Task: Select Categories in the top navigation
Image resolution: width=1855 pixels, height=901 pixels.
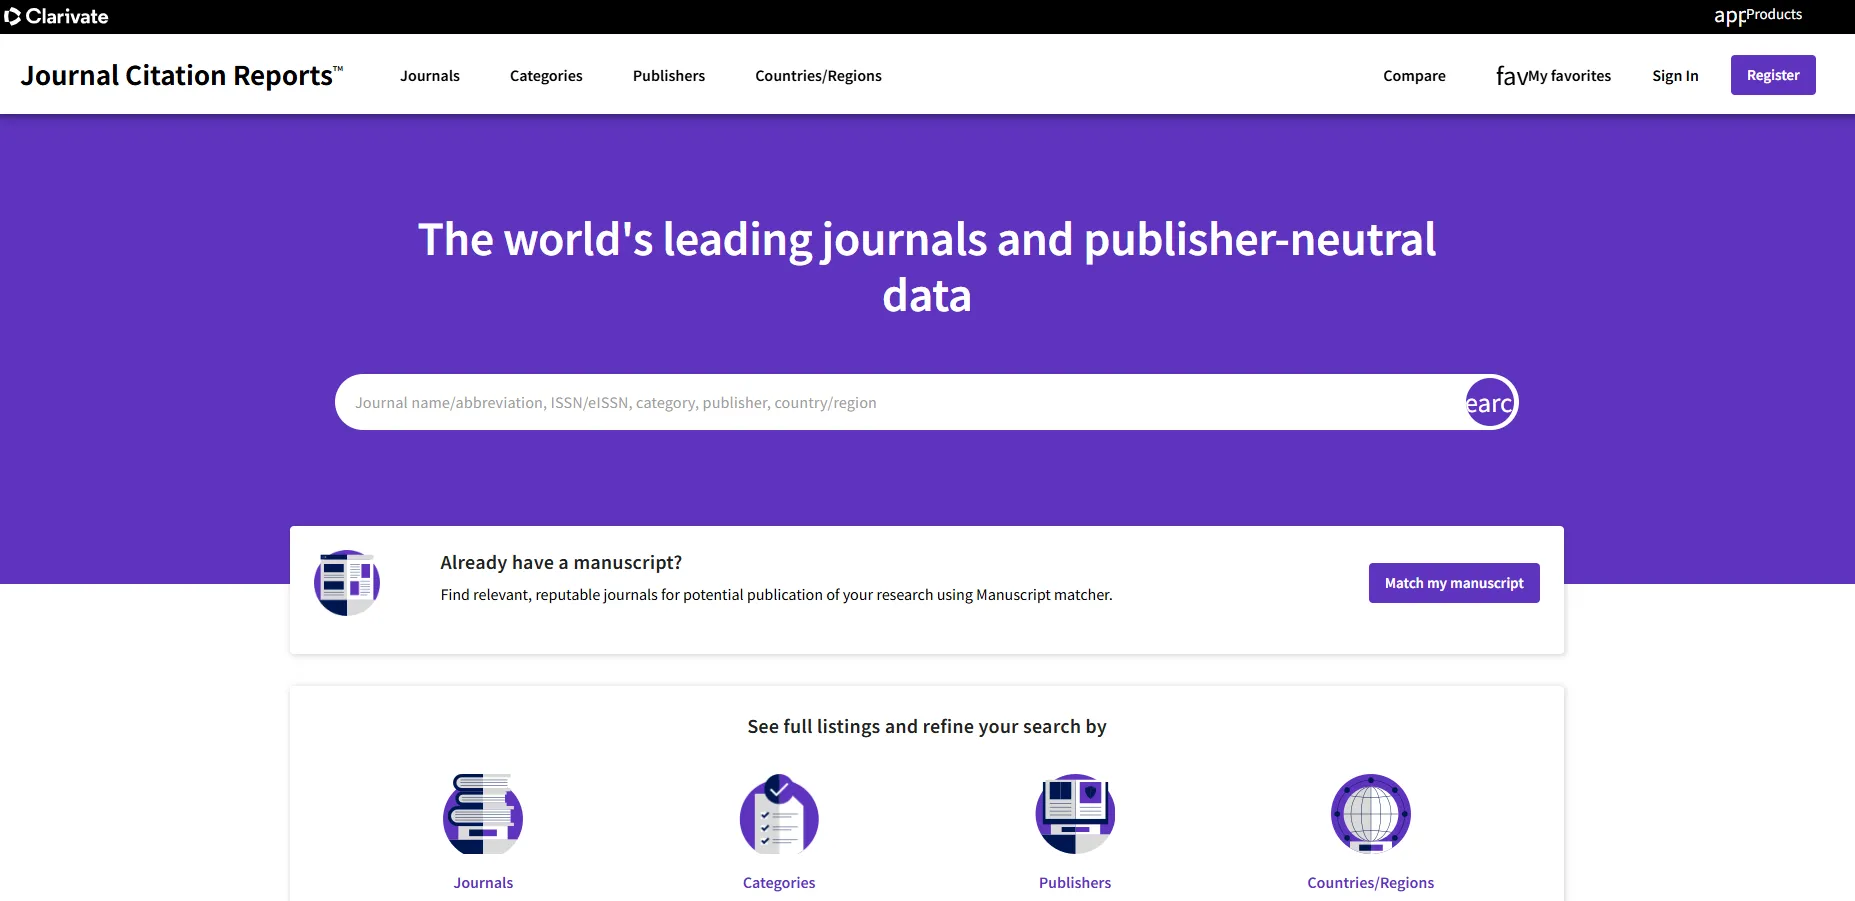Action: pos(546,76)
